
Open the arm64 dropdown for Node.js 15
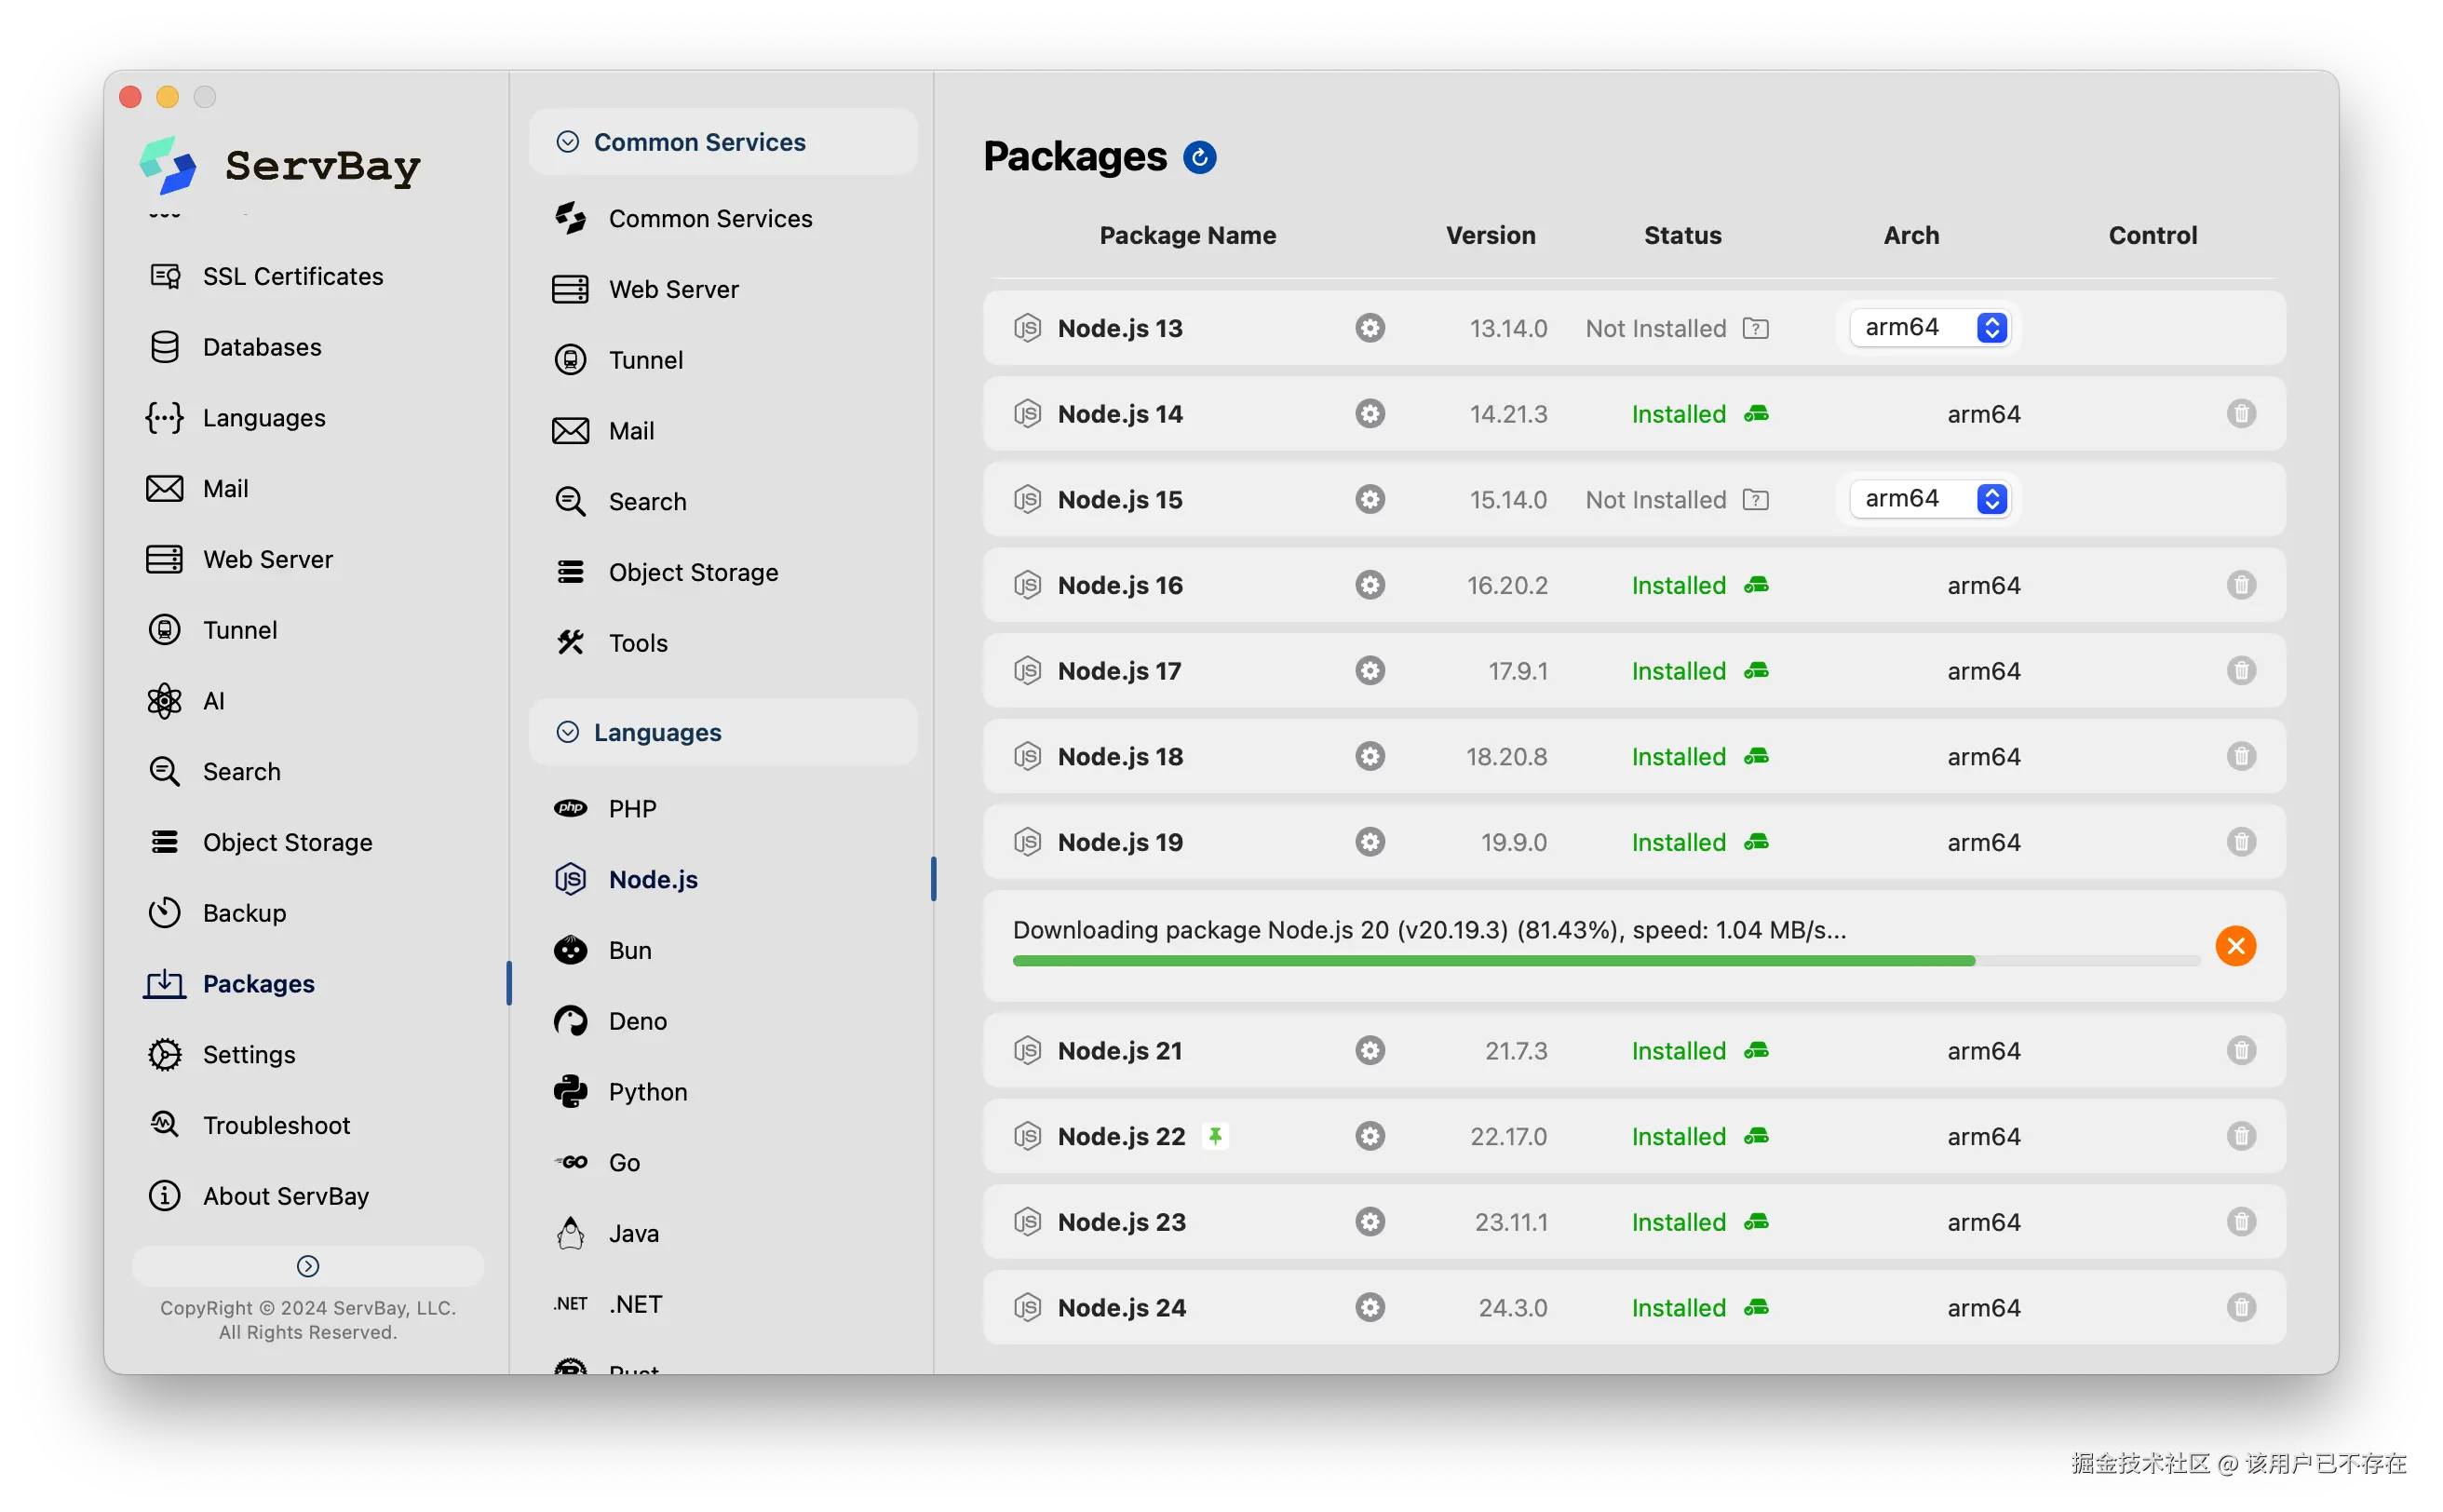click(x=1929, y=499)
